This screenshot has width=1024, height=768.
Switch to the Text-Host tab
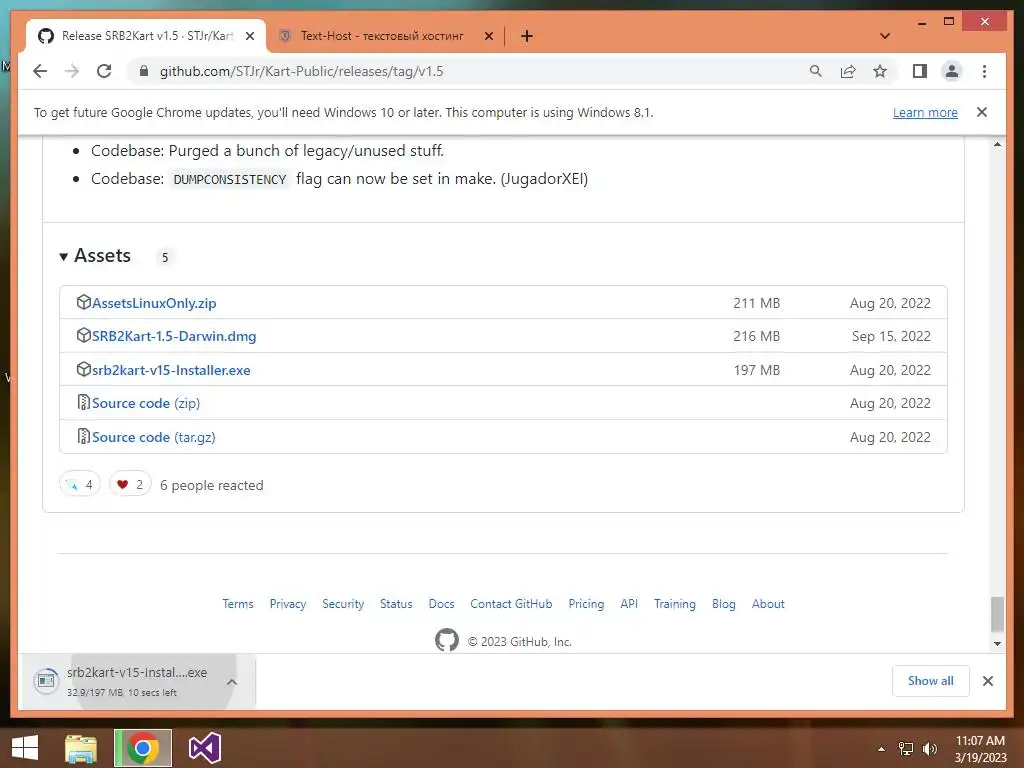[385, 36]
